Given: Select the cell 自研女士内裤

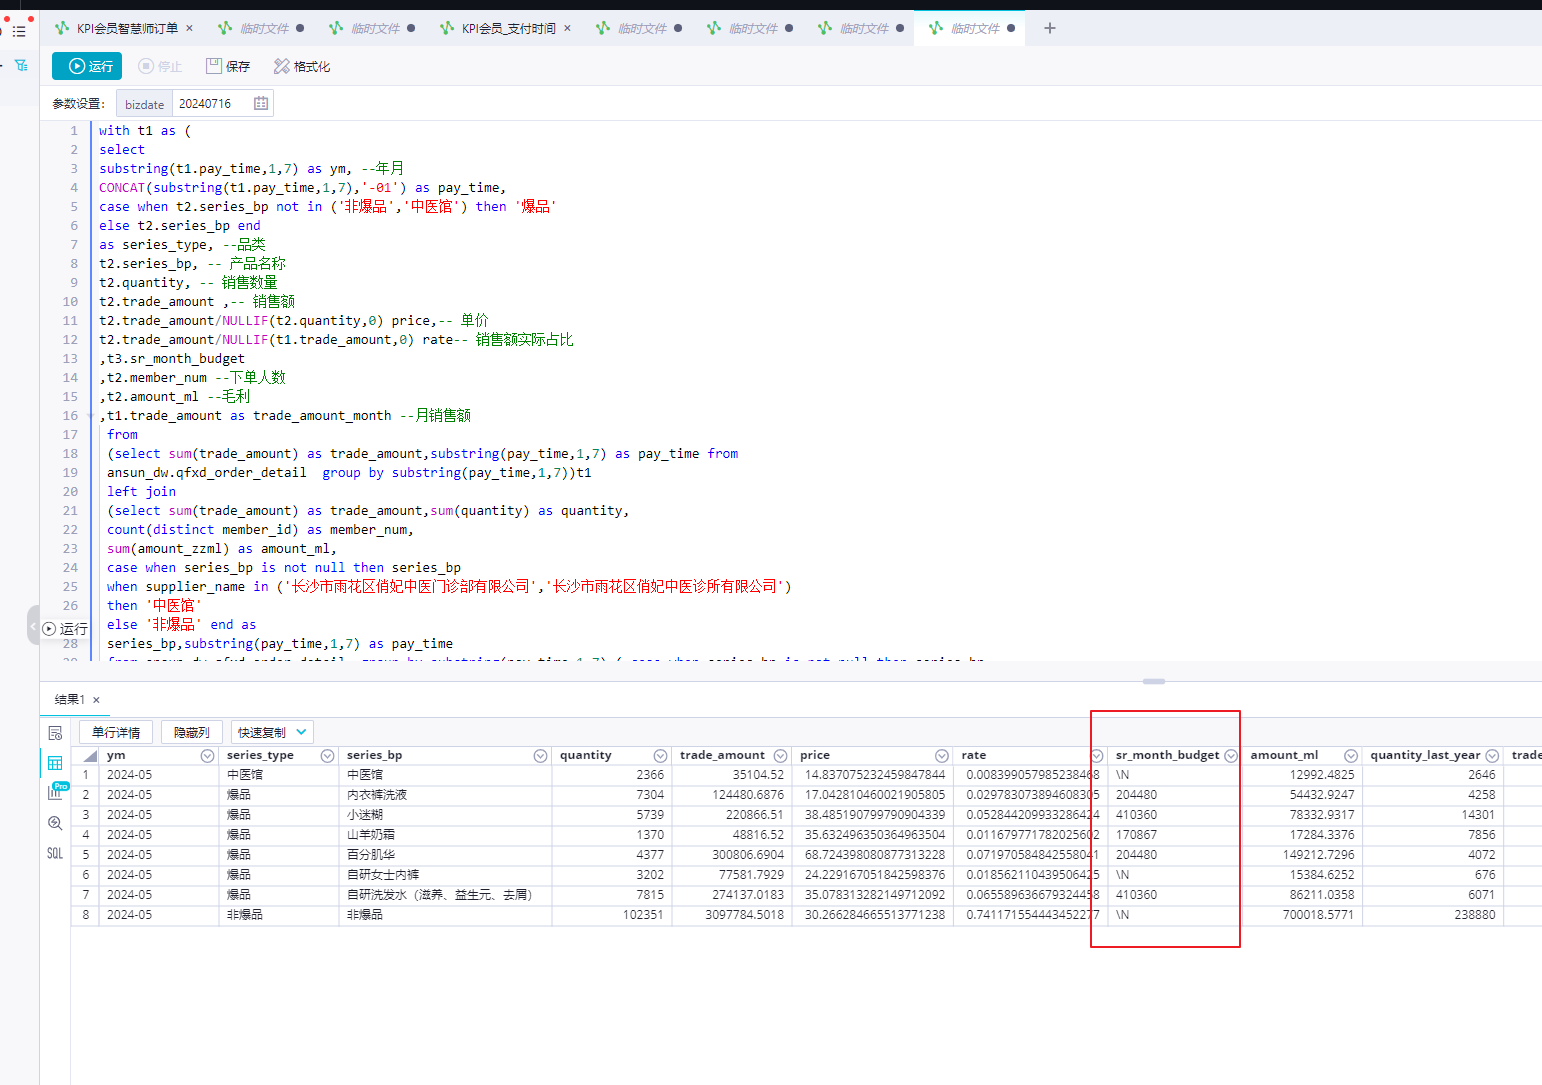Looking at the screenshot, I should 446,875.
